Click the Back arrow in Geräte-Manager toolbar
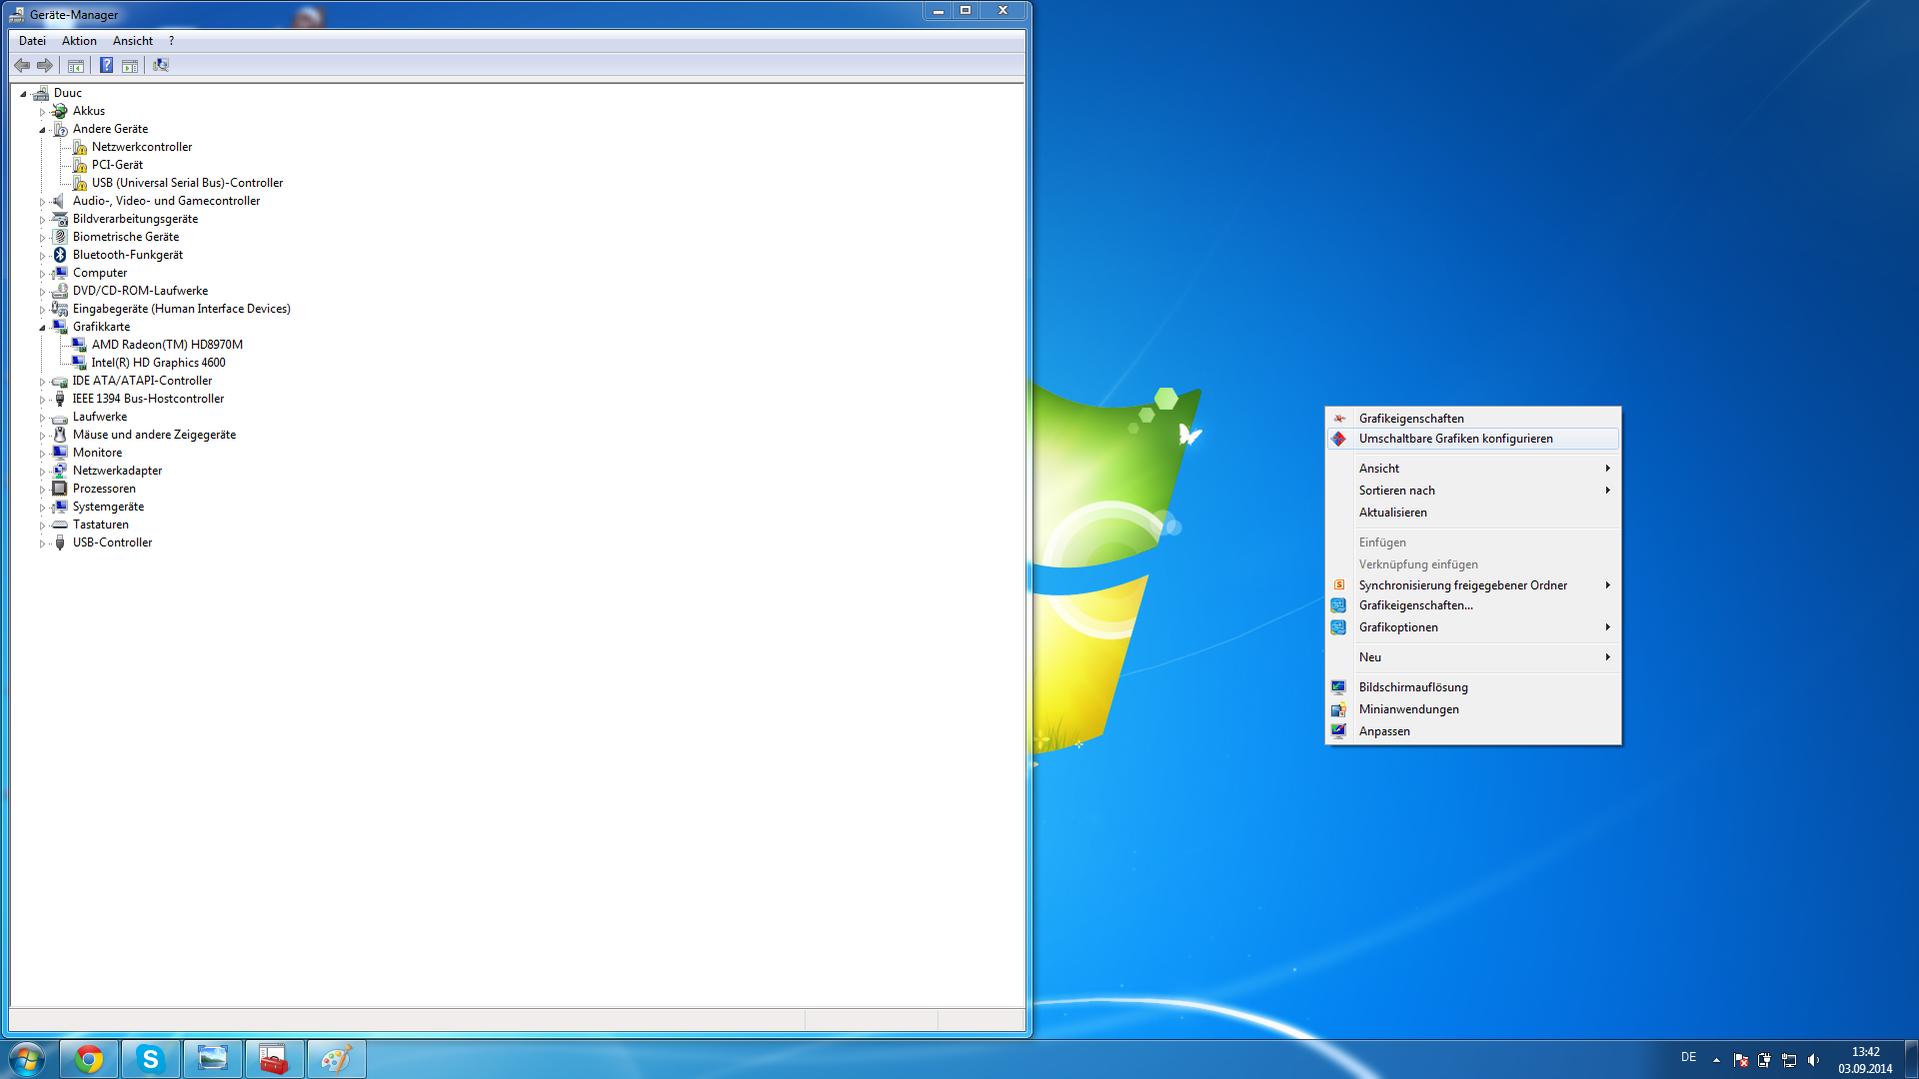The width and height of the screenshot is (1919, 1079). pos(22,66)
